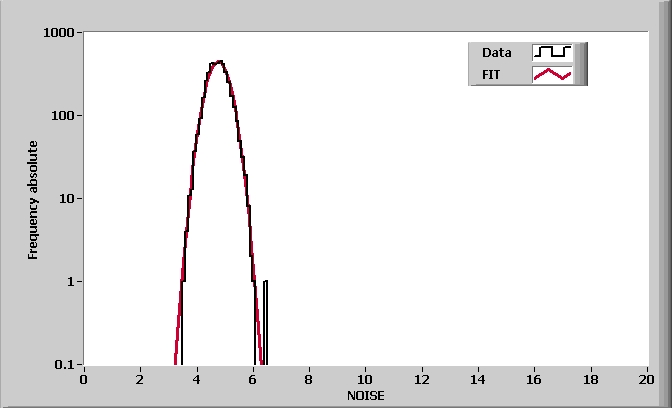Click the isolated histogram bar near 6.5
The image size is (672, 408).
[x=265, y=322]
